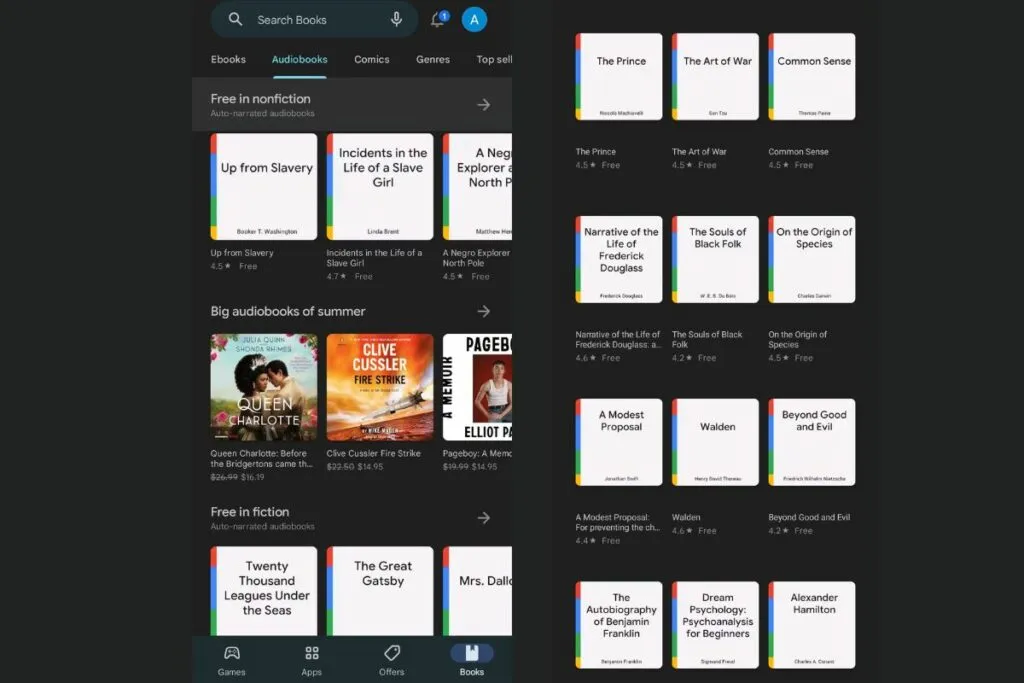Click Up from Slavery title text
This screenshot has height=683, width=1024.
point(242,253)
